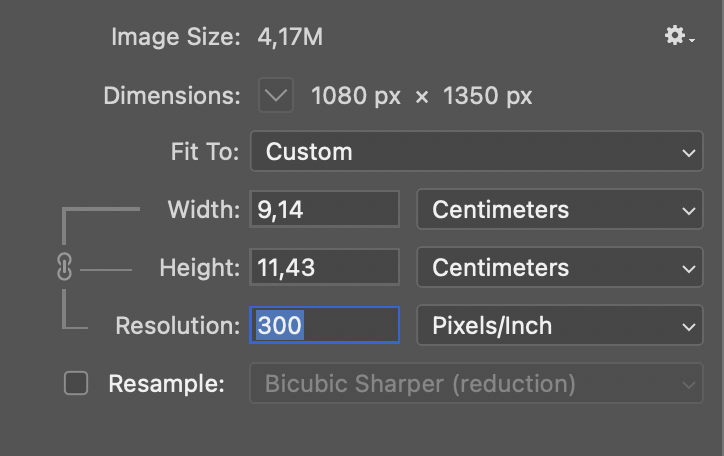Click the Bicubic Sharper resample method dropdown
Screen dimensions: 724x456
[477, 384]
